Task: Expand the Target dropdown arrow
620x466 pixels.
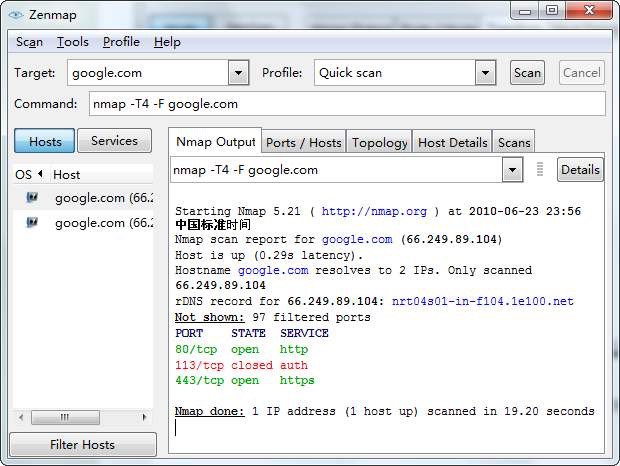Action: tap(238, 73)
